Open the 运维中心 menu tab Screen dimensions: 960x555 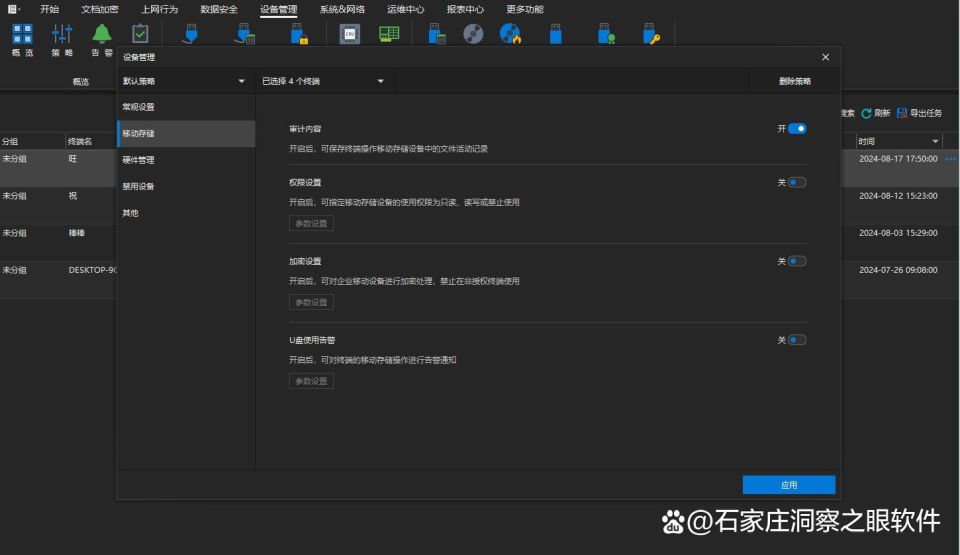point(405,9)
